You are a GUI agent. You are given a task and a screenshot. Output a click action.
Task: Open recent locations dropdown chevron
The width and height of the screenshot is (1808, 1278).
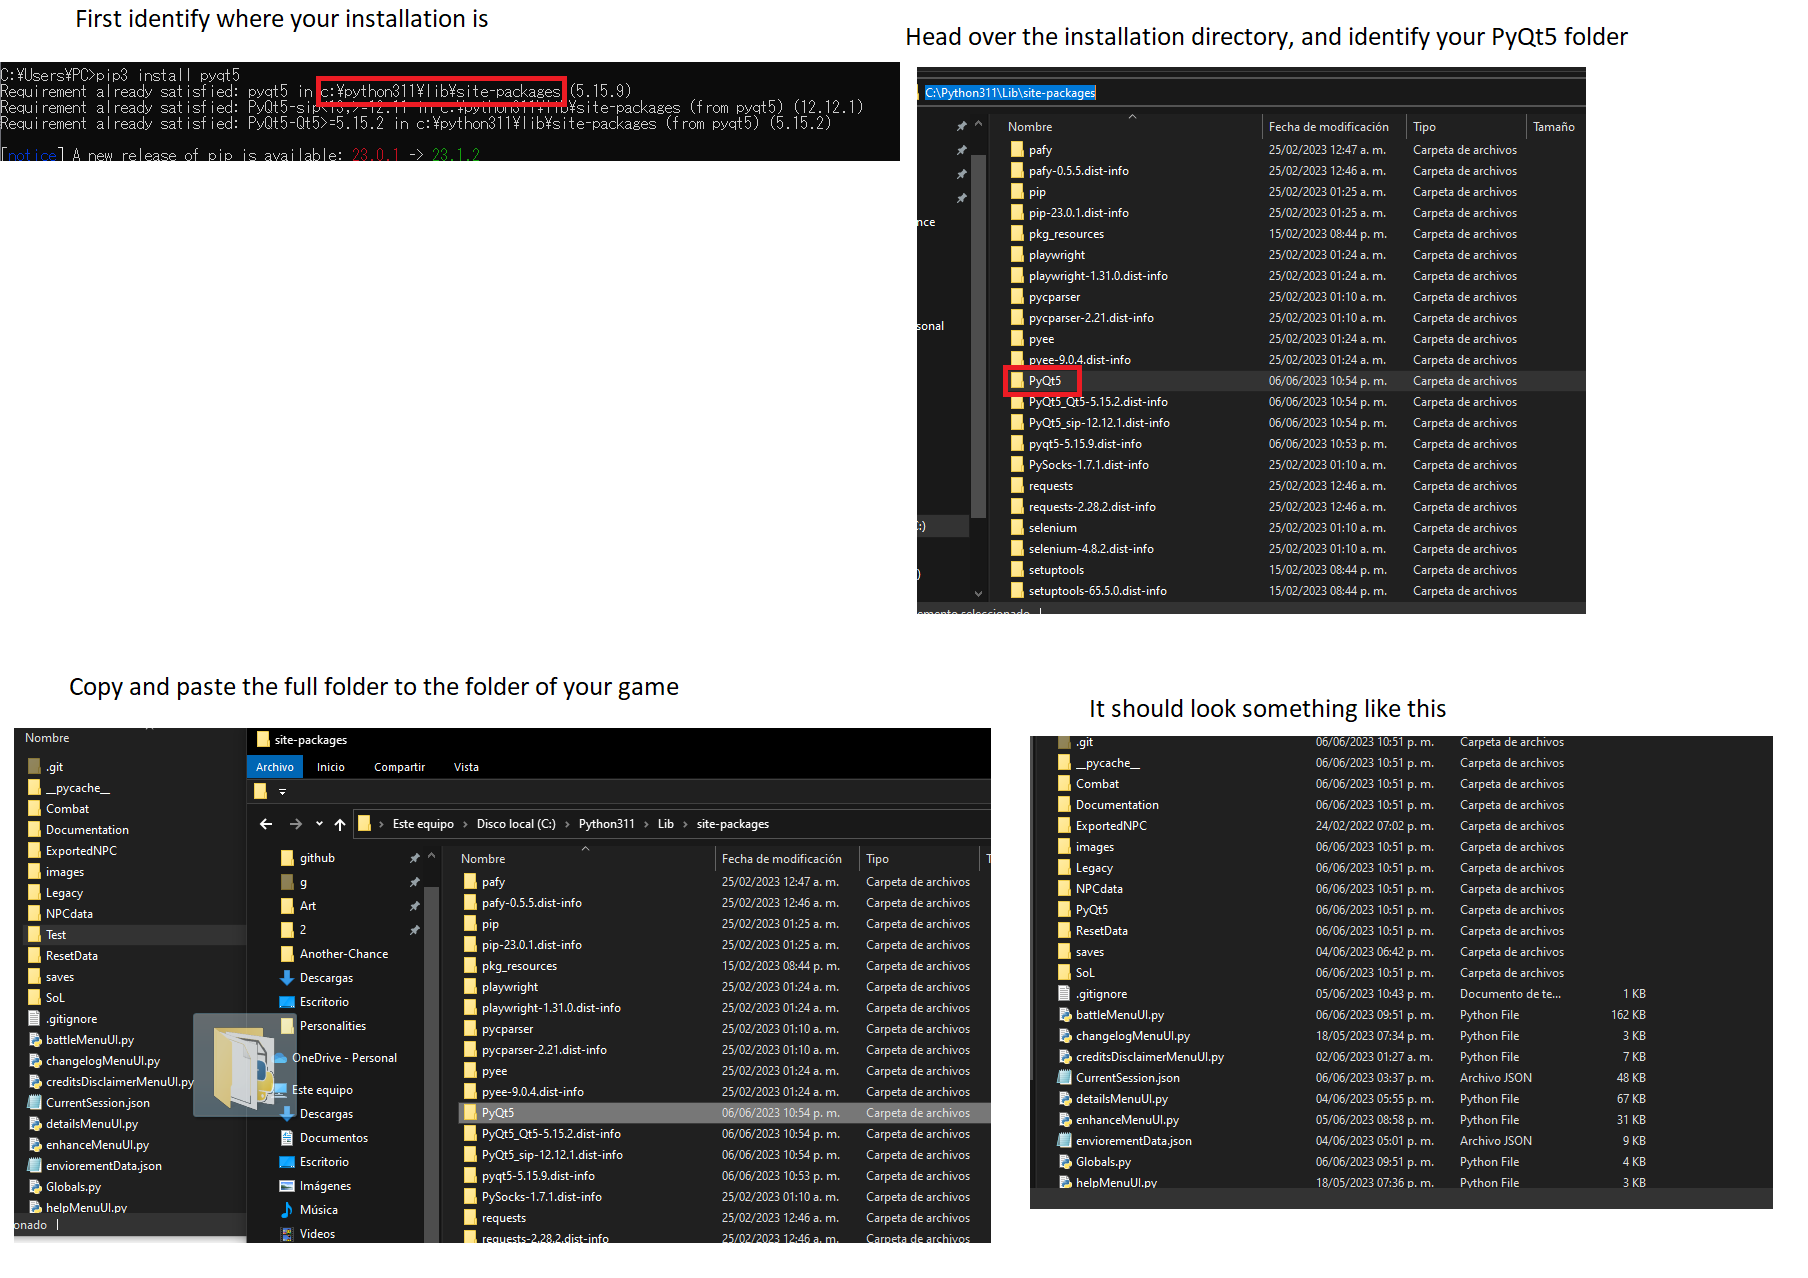click(x=319, y=824)
